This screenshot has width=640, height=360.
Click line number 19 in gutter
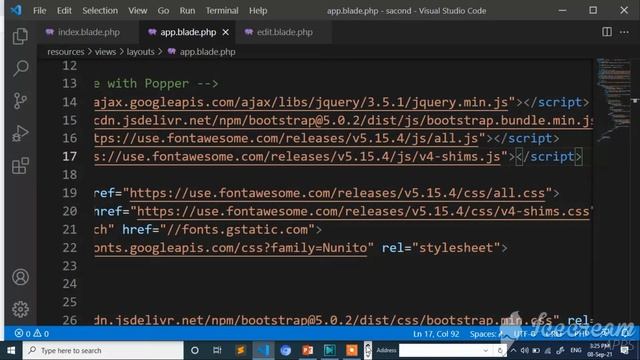[69, 193]
